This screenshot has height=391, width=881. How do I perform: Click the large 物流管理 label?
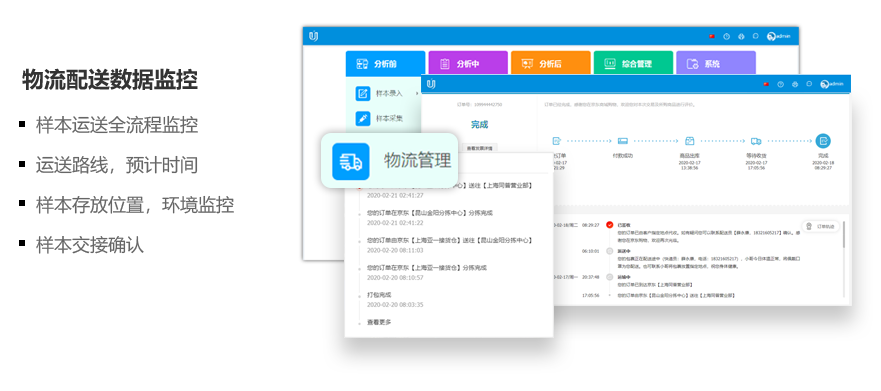pyautogui.click(x=417, y=161)
